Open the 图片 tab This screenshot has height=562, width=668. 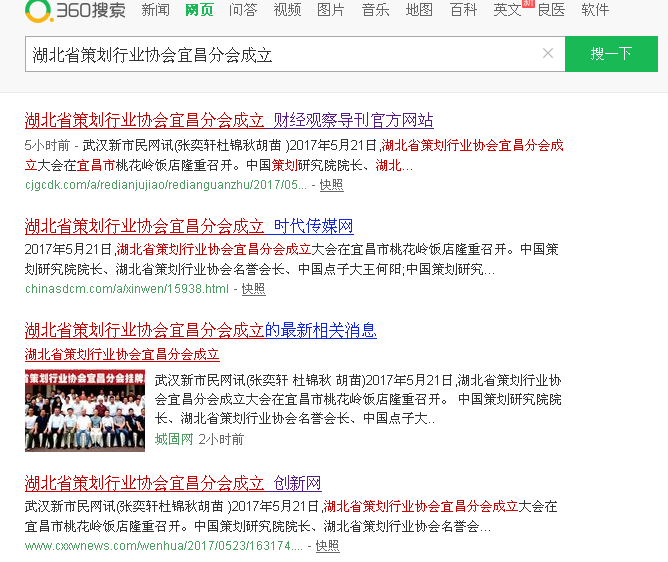tap(331, 10)
